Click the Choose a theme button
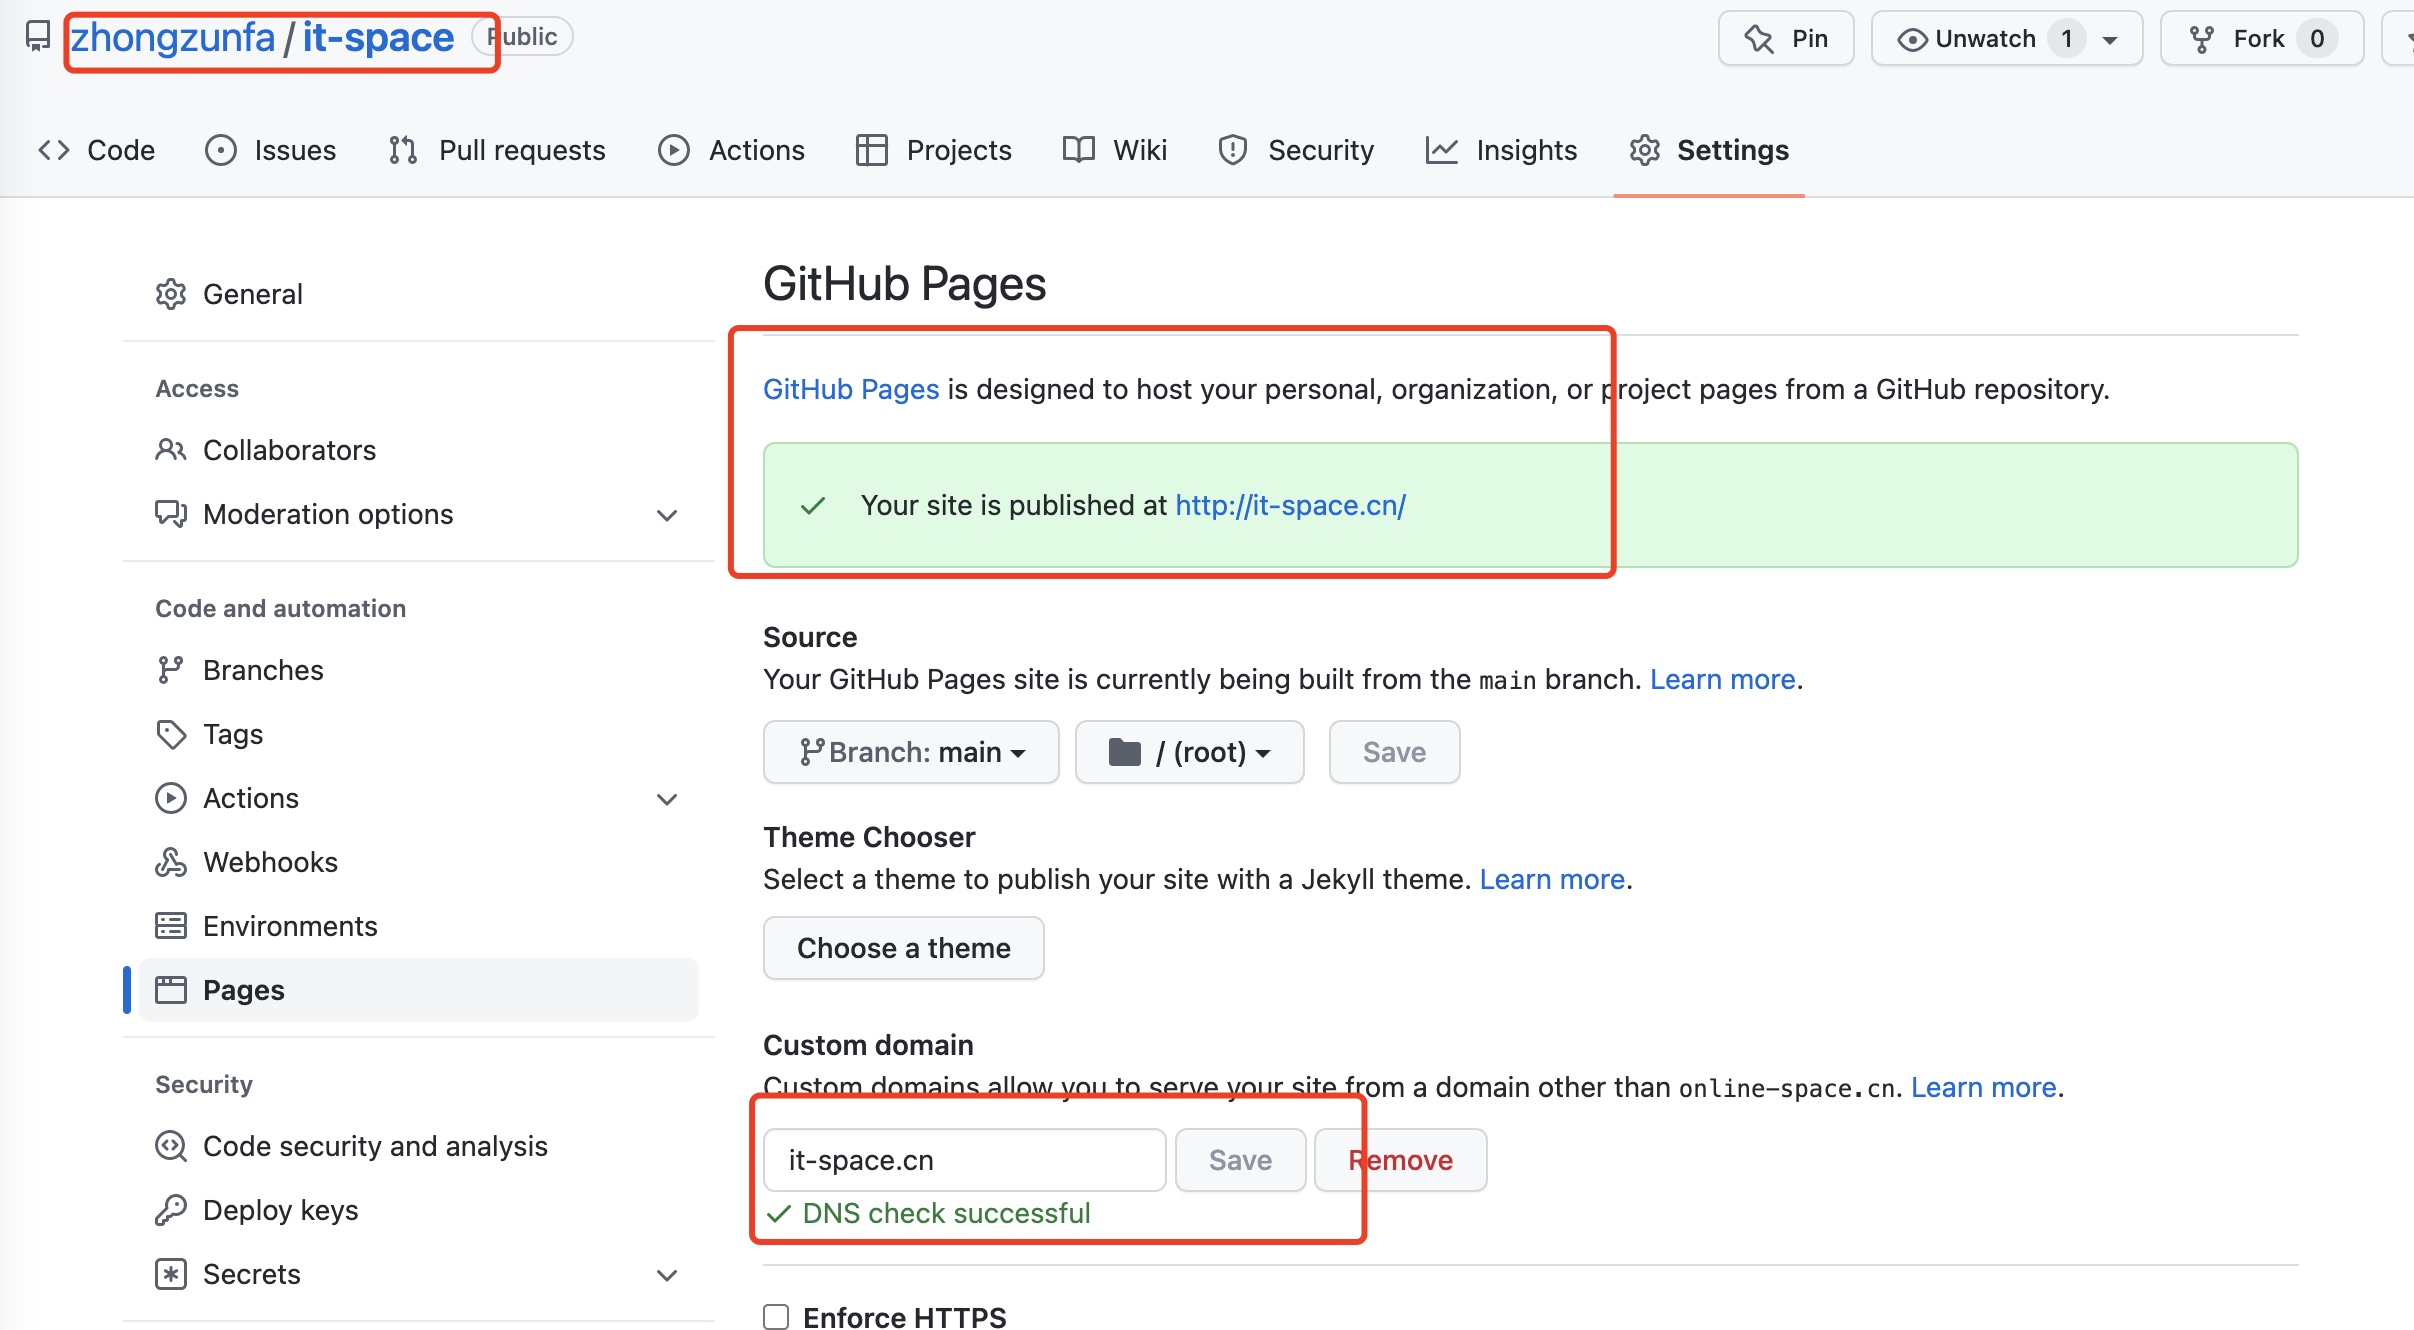Image resolution: width=2414 pixels, height=1330 pixels. (x=903, y=948)
